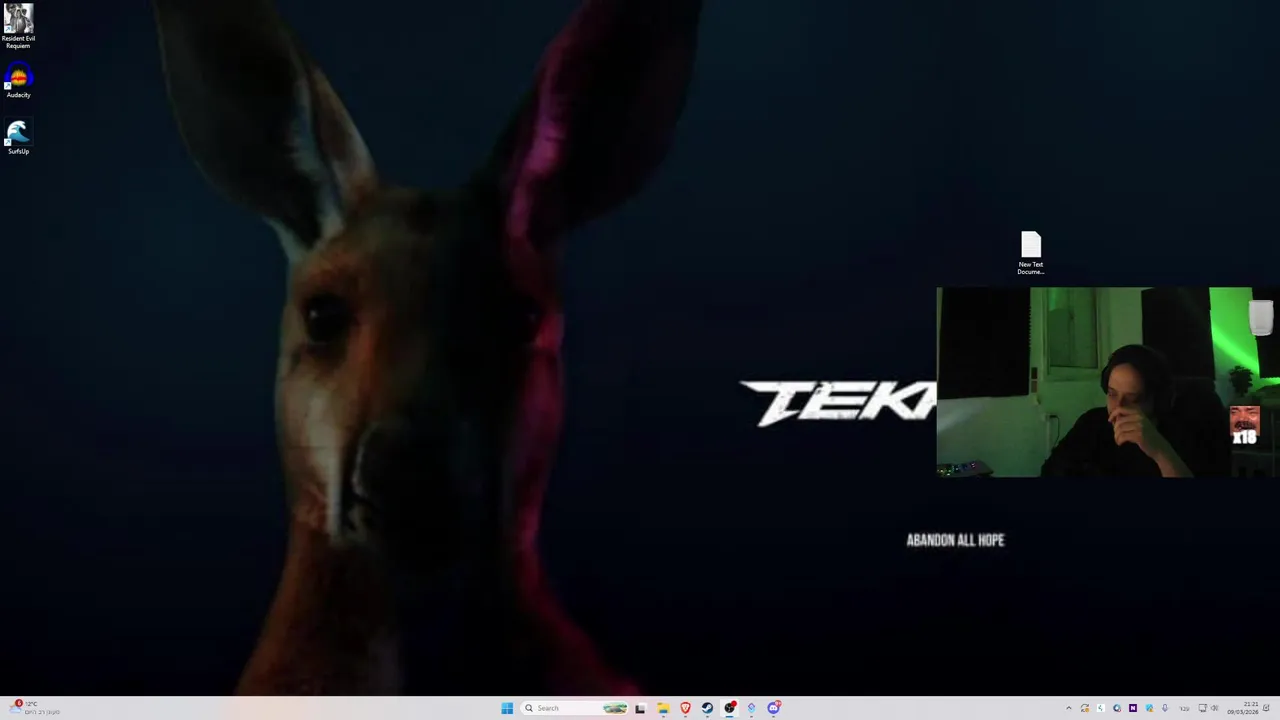Open the OBS taskbar icon with red badge
Viewport: 1280px width, 720px height.
point(729,708)
